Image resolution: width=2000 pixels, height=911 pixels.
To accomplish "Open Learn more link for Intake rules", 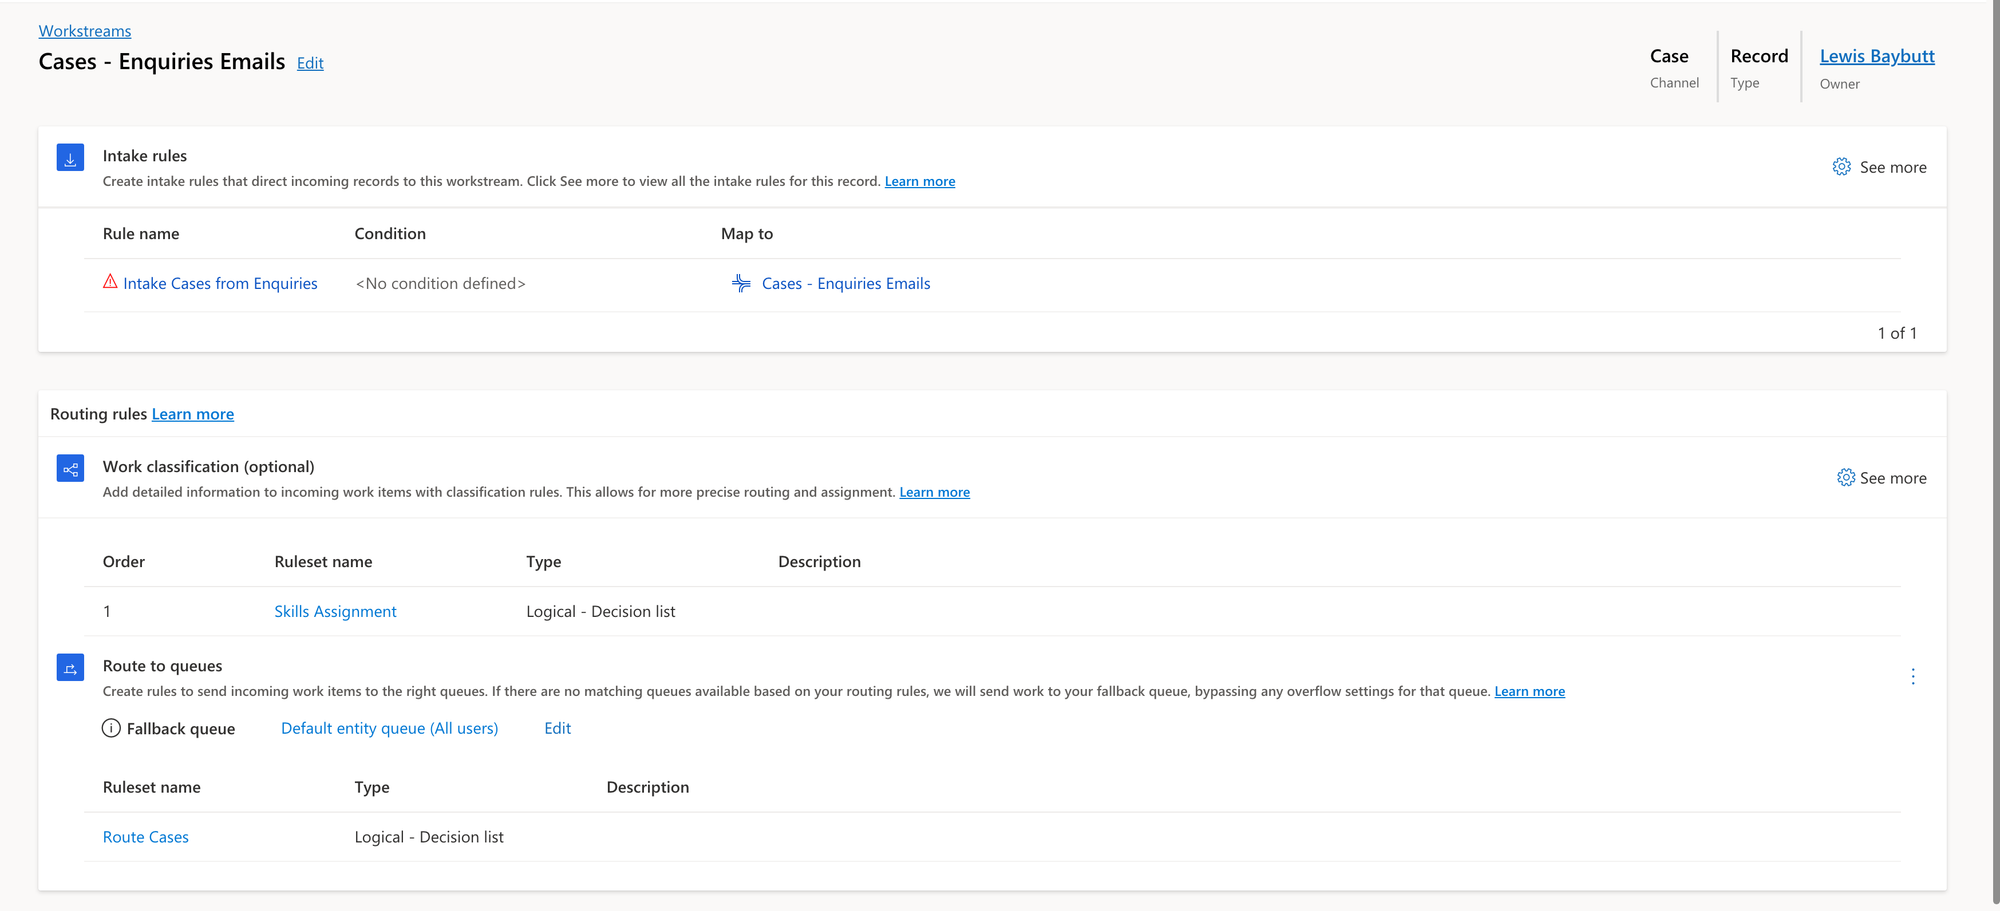I will point(920,181).
